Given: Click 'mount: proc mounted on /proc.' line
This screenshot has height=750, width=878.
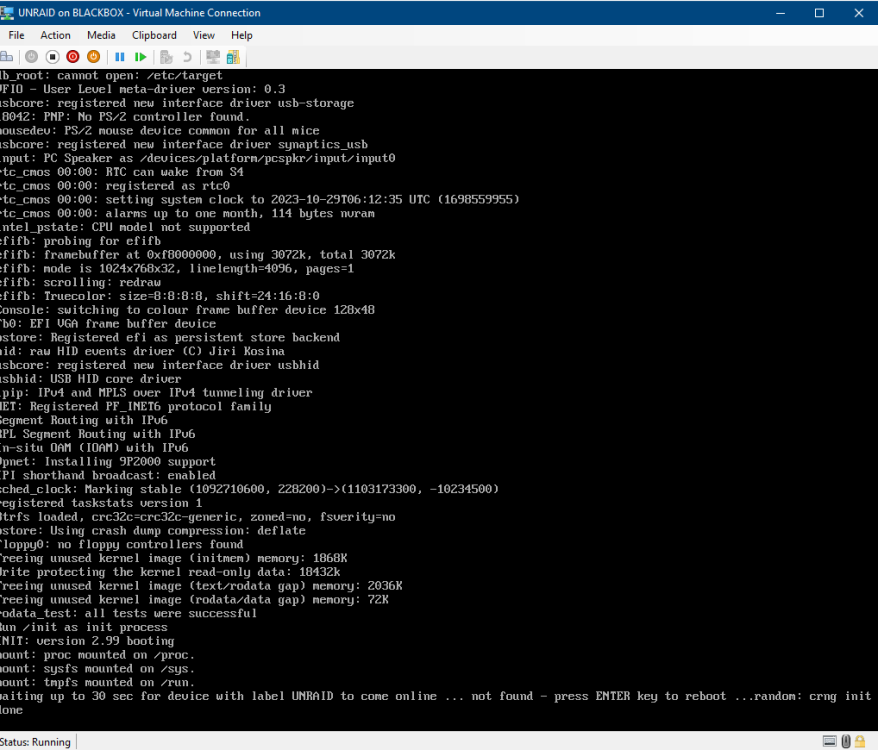Looking at the screenshot, I should click(x=97, y=655).
